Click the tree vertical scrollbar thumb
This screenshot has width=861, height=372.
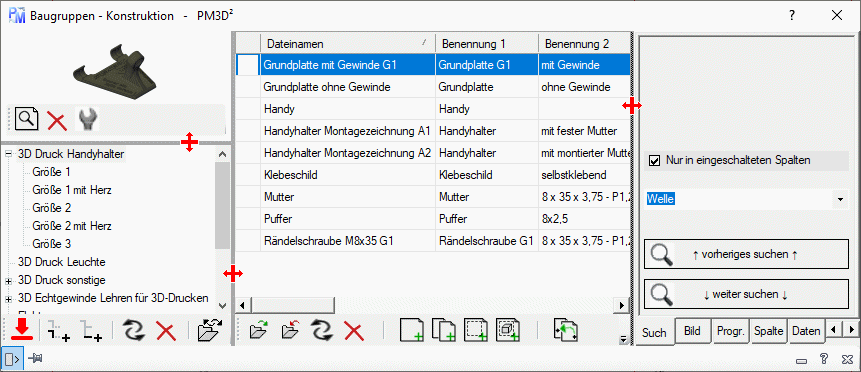pos(222,206)
